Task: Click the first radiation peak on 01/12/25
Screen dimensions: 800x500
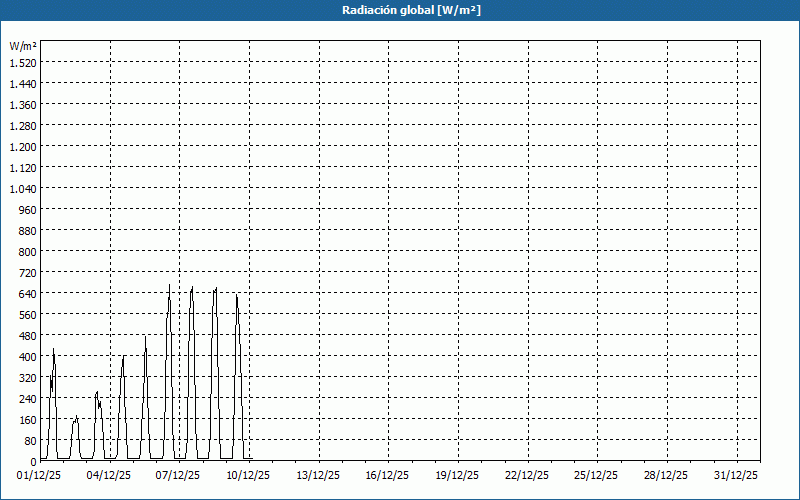Action: coord(54,351)
